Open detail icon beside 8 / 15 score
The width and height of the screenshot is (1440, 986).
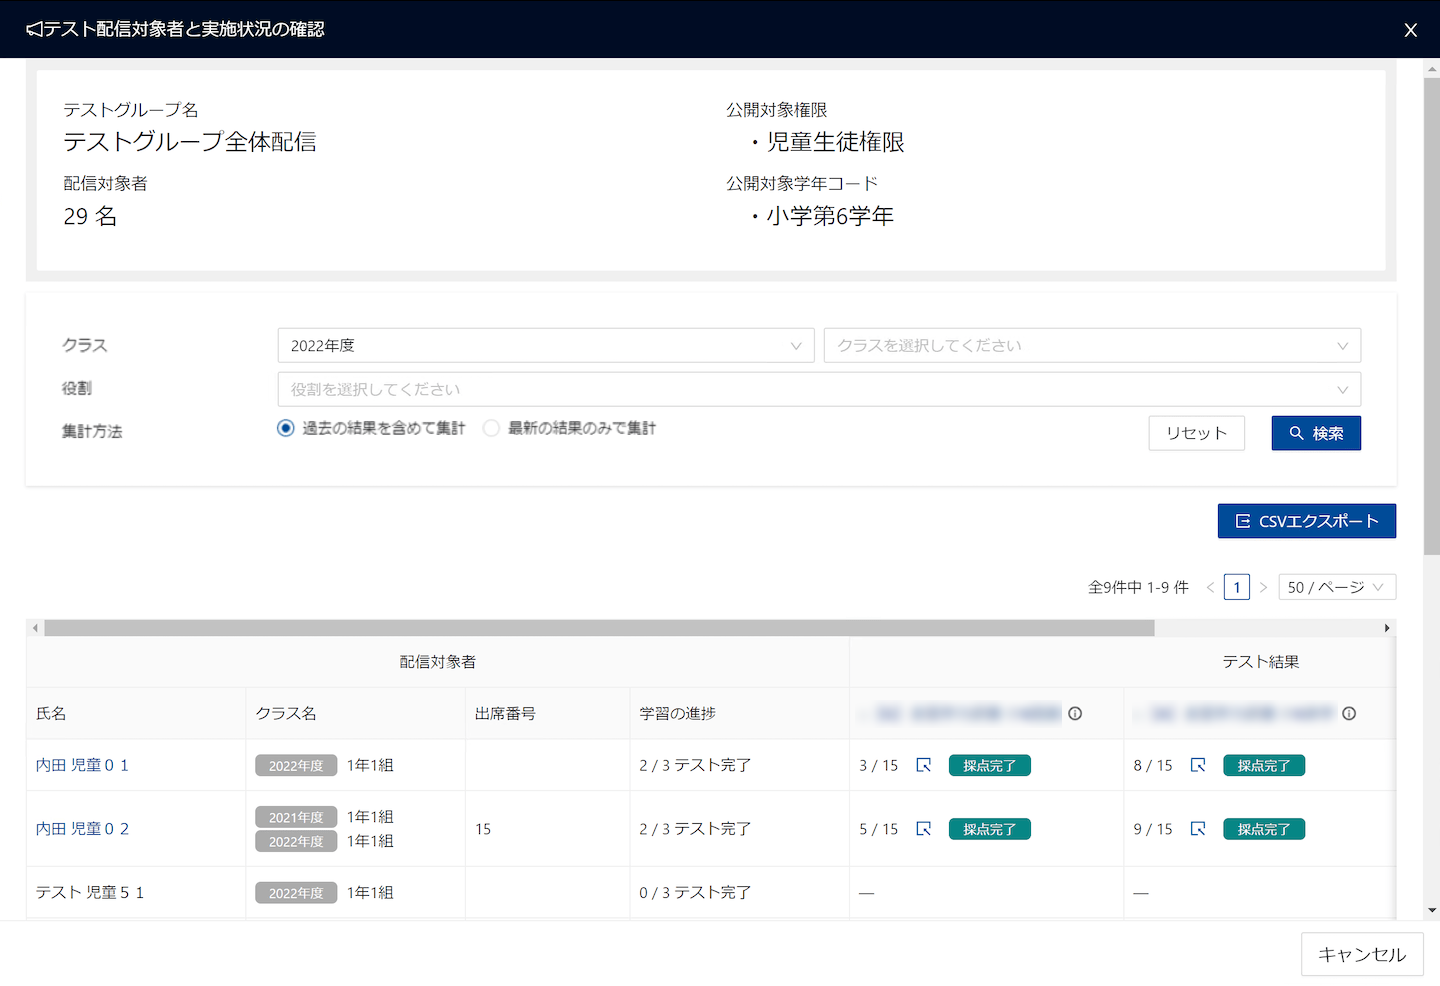click(1197, 765)
